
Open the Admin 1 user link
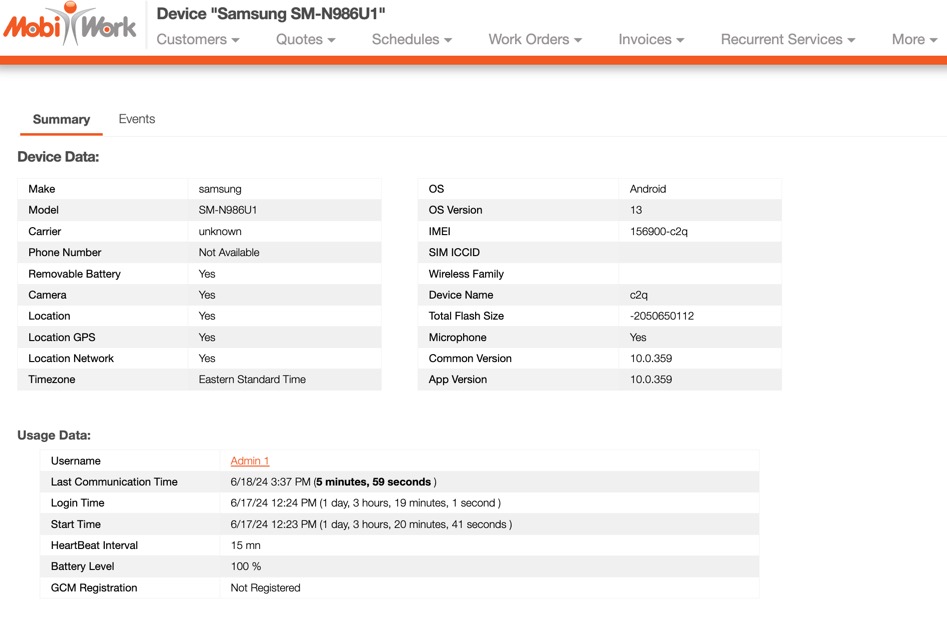tap(250, 461)
